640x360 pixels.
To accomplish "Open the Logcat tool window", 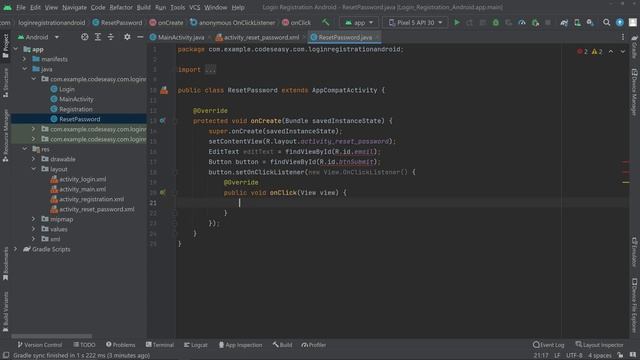I will click(196, 345).
